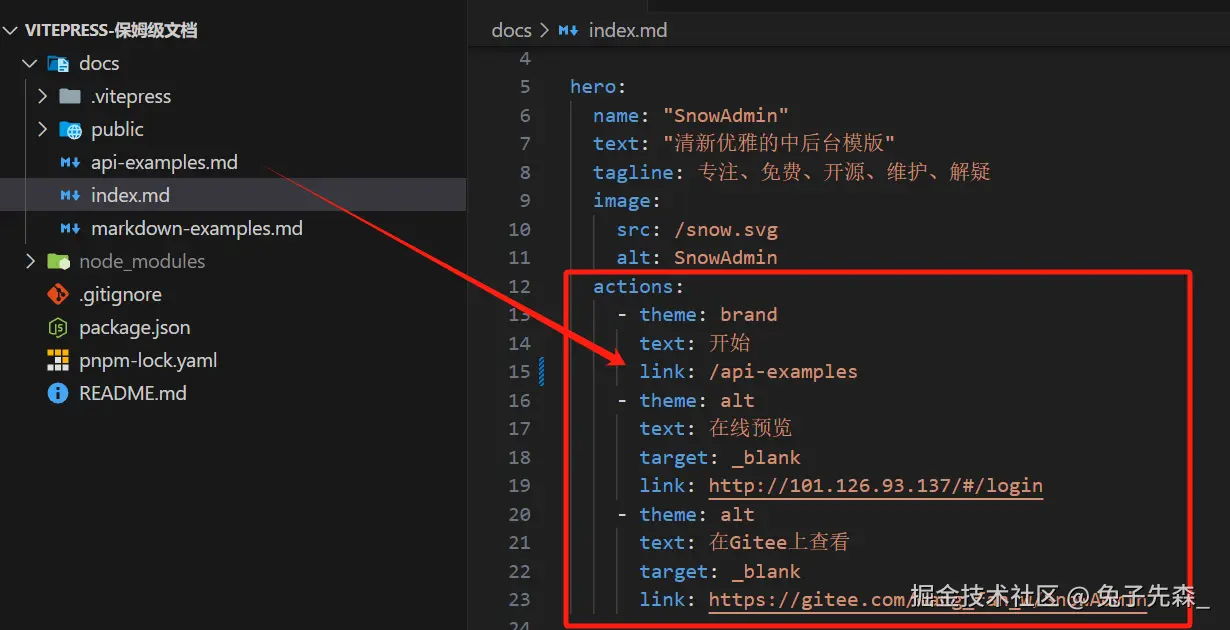Click the text "在Gitee上查看" on line 21
The width and height of the screenshot is (1230, 630).
779,543
